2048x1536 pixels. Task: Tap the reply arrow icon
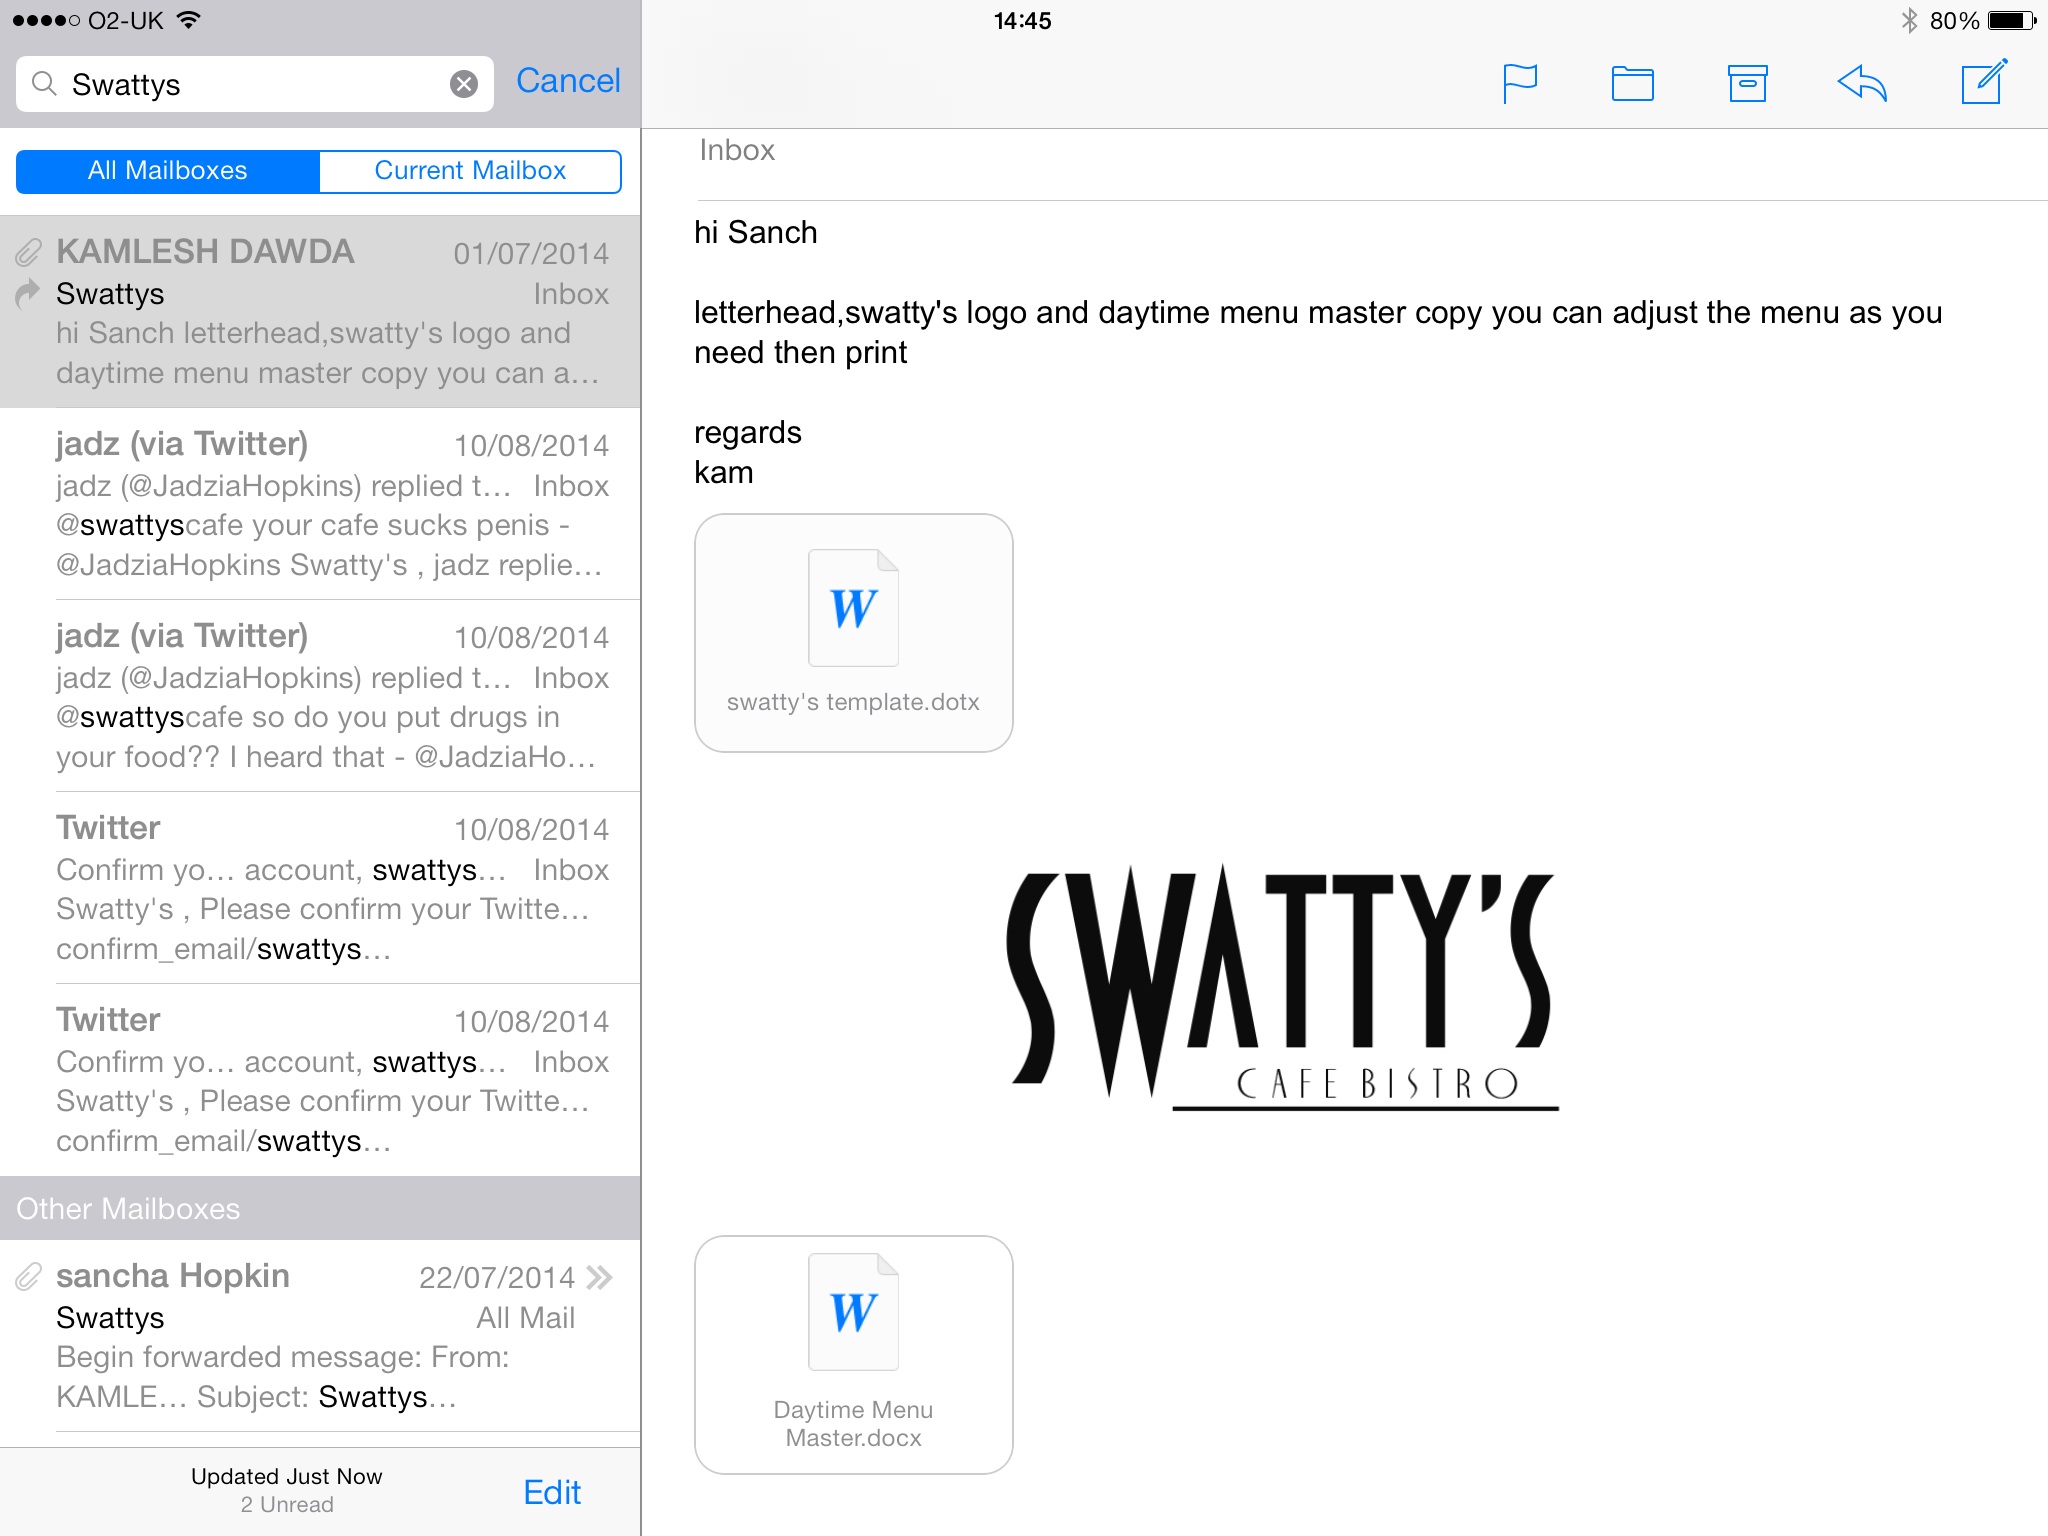[x=1862, y=83]
